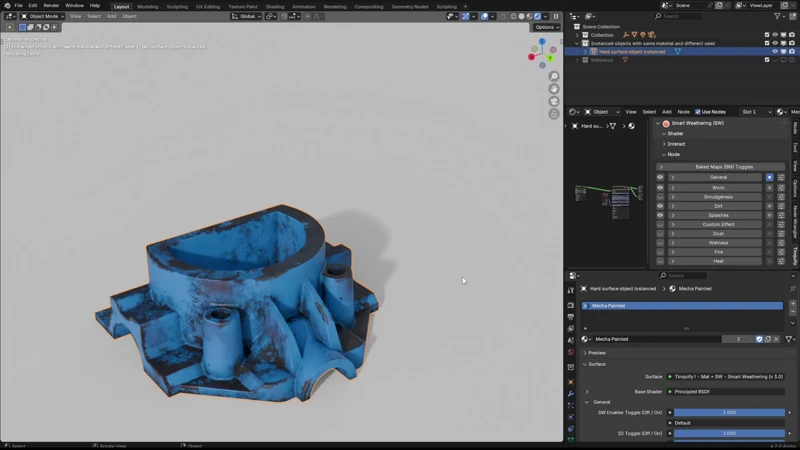Open the Output properties tab icon
Screen dimensions: 800x450
point(570,317)
